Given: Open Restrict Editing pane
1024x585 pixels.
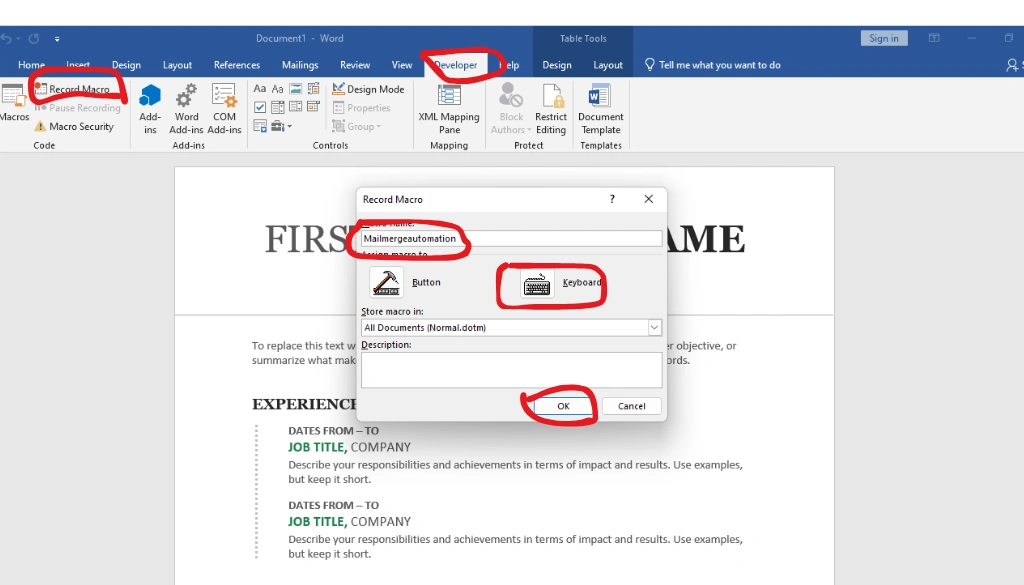Looking at the screenshot, I should pyautogui.click(x=551, y=108).
